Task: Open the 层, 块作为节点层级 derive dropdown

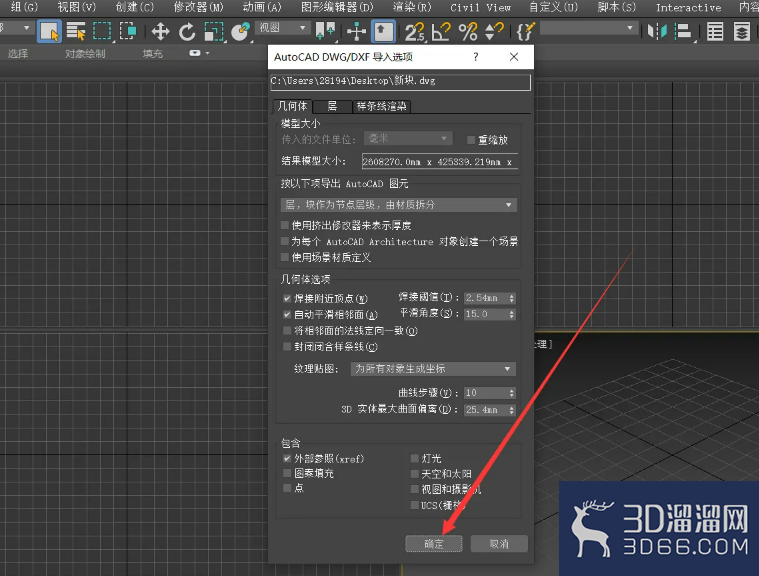Action: pos(398,205)
